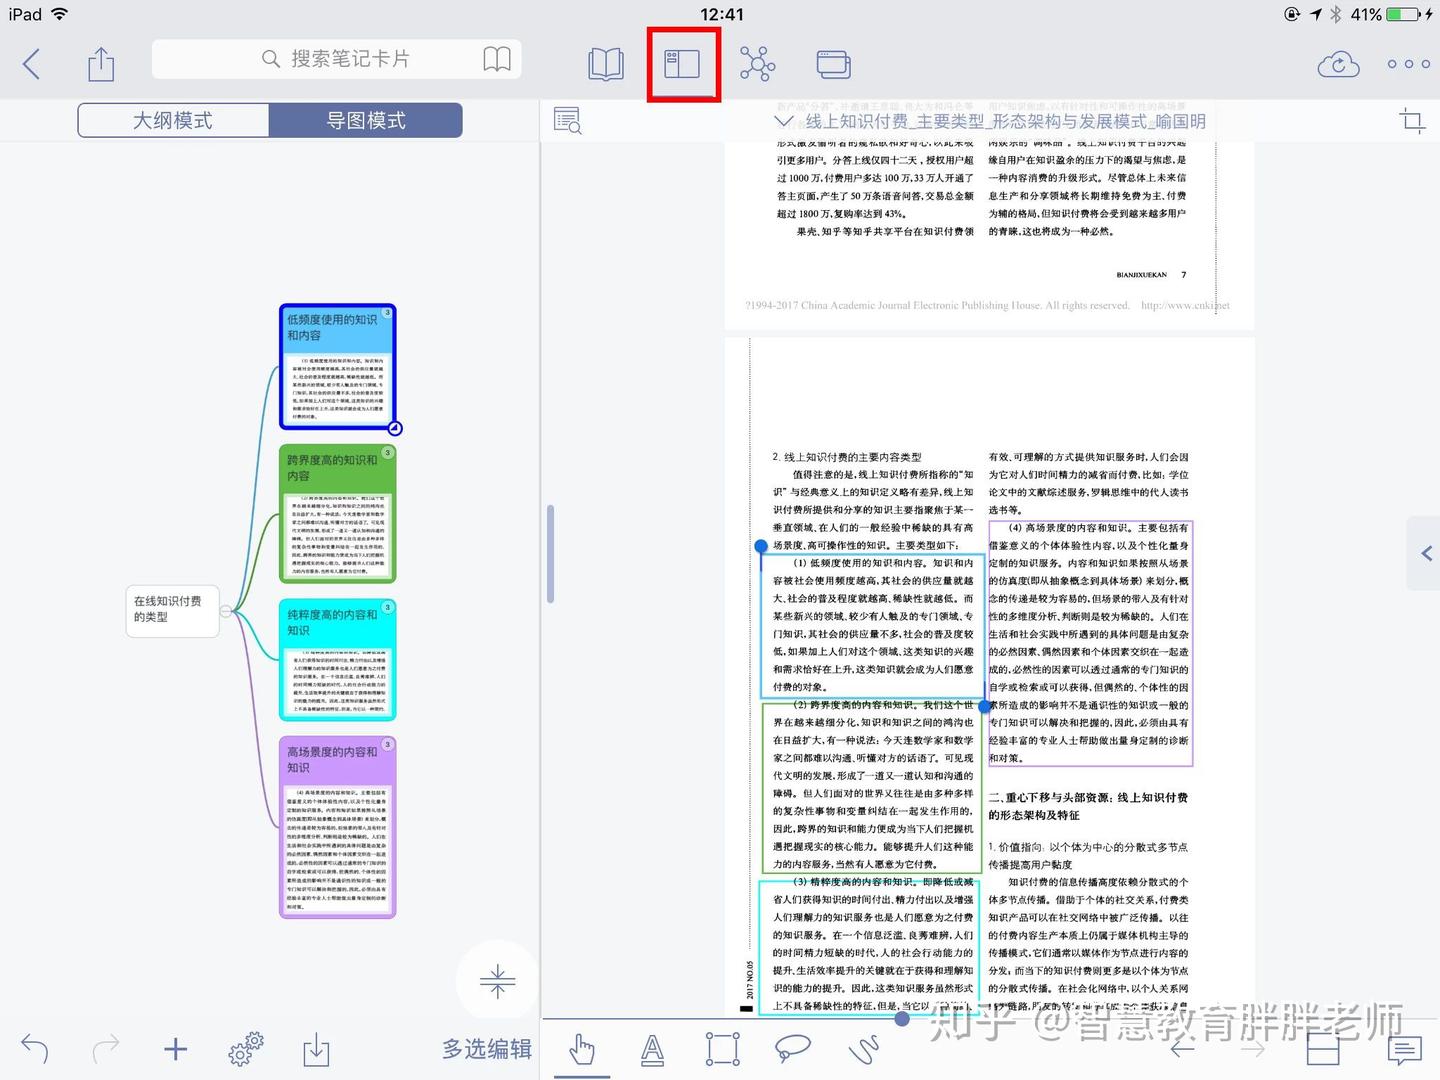Activate the hand pan tool
1440x1080 pixels.
582,1048
